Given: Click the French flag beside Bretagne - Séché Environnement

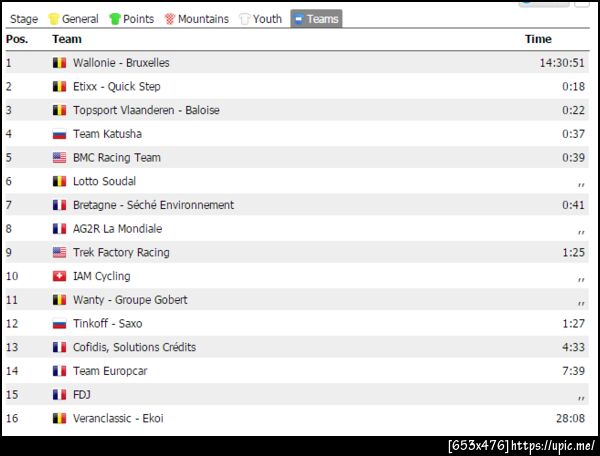Looking at the screenshot, I should 59,205.
